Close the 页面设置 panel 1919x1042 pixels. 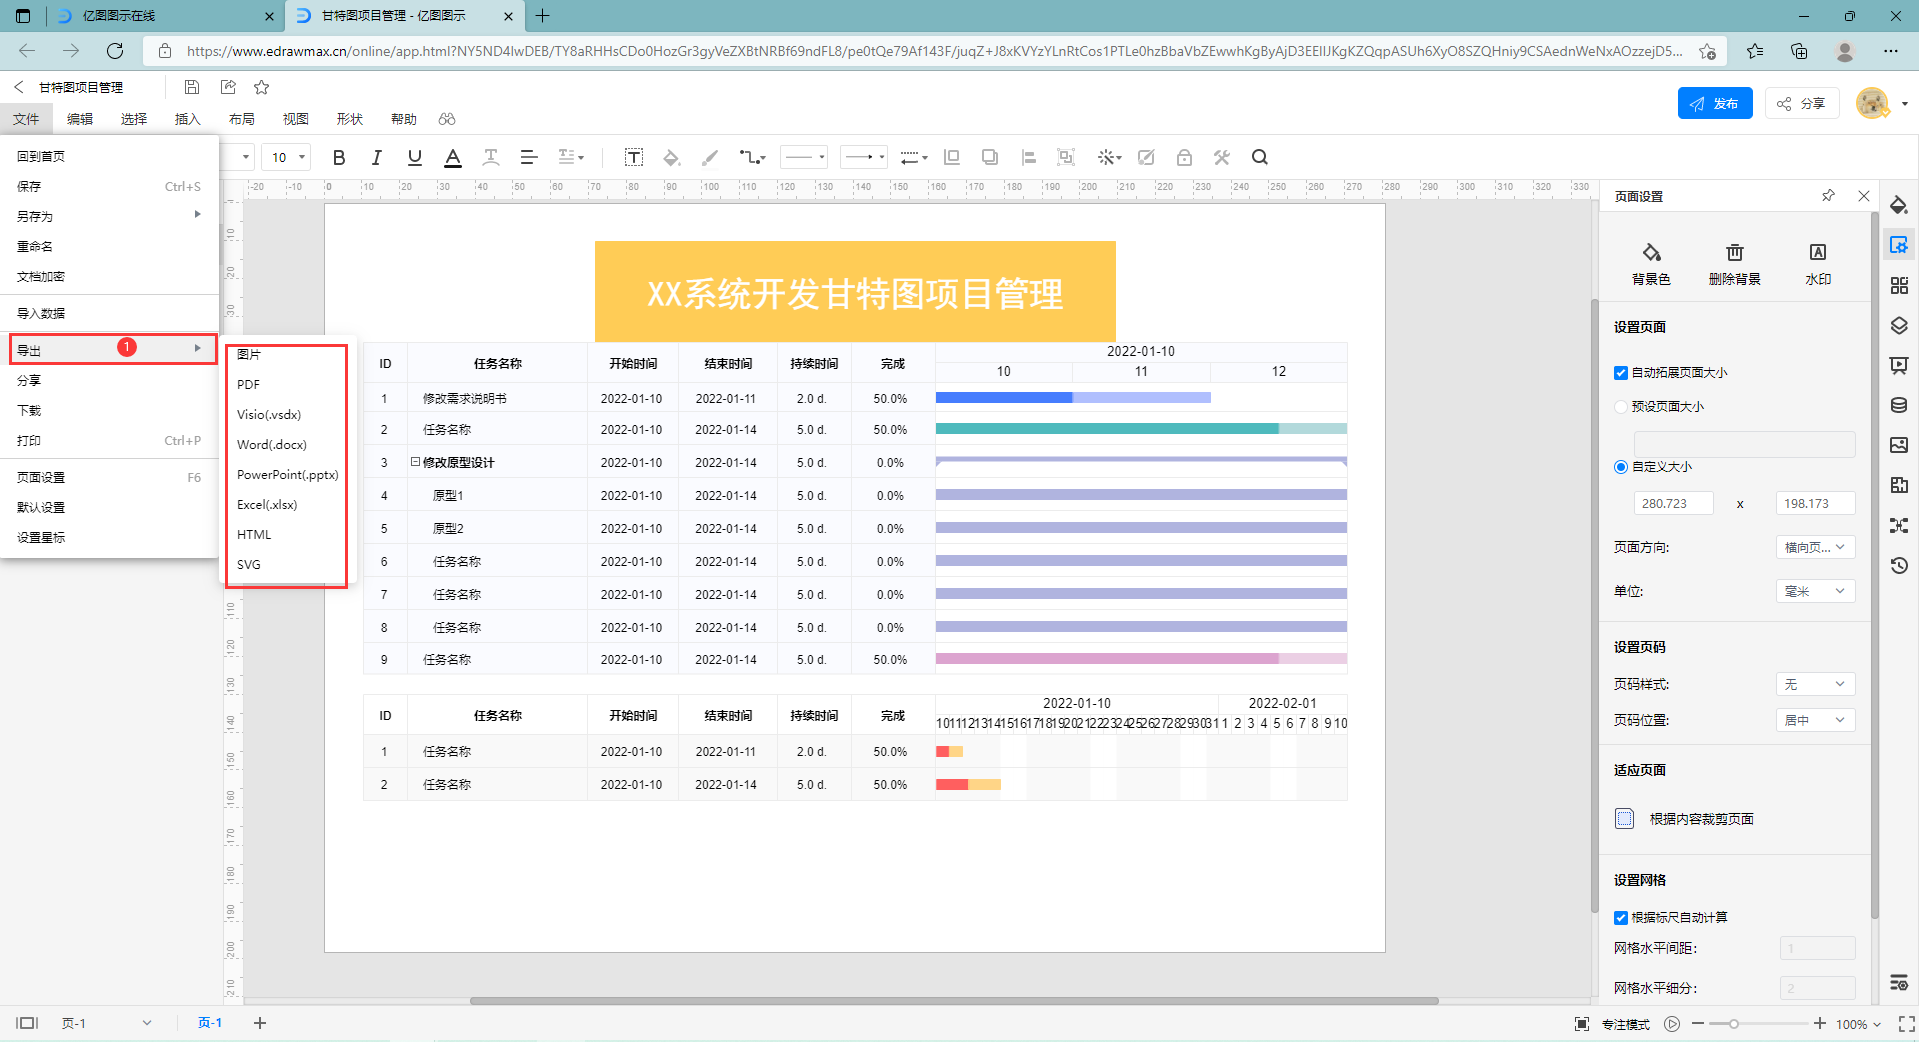click(x=1864, y=196)
